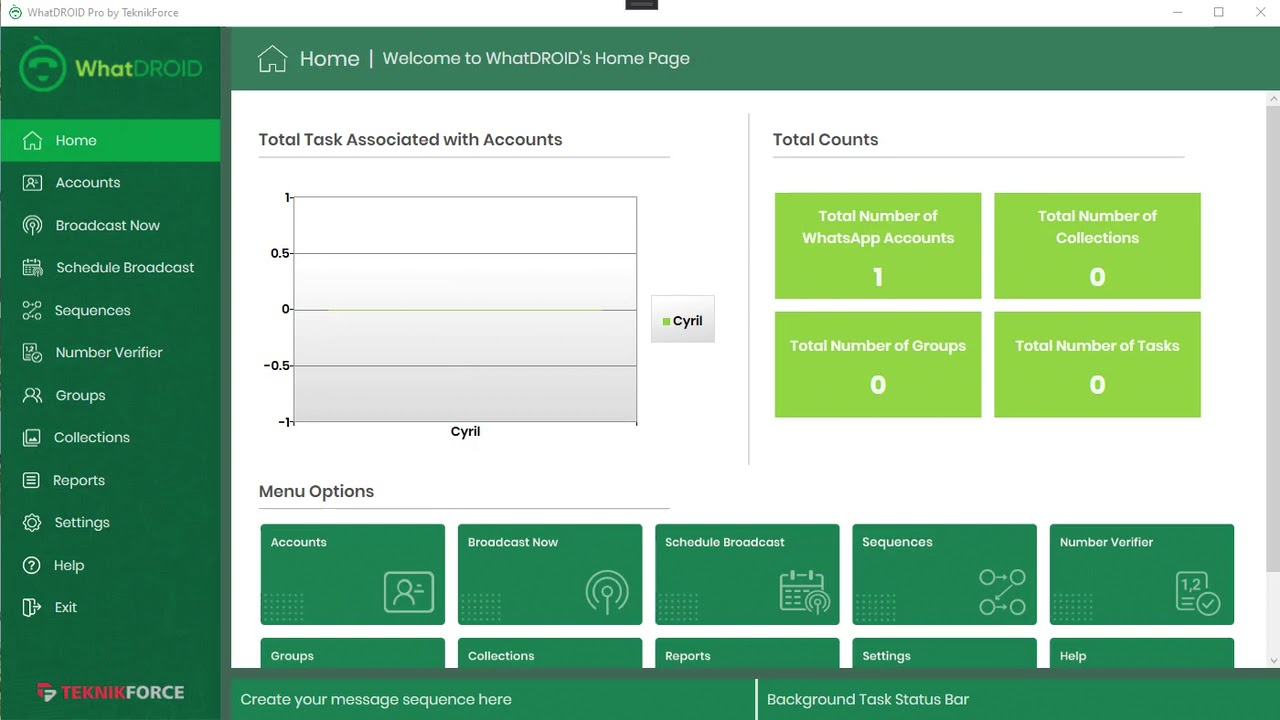The width and height of the screenshot is (1280, 720).
Task: Click the Help question-mark icon in sidebar
Action: pos(32,565)
